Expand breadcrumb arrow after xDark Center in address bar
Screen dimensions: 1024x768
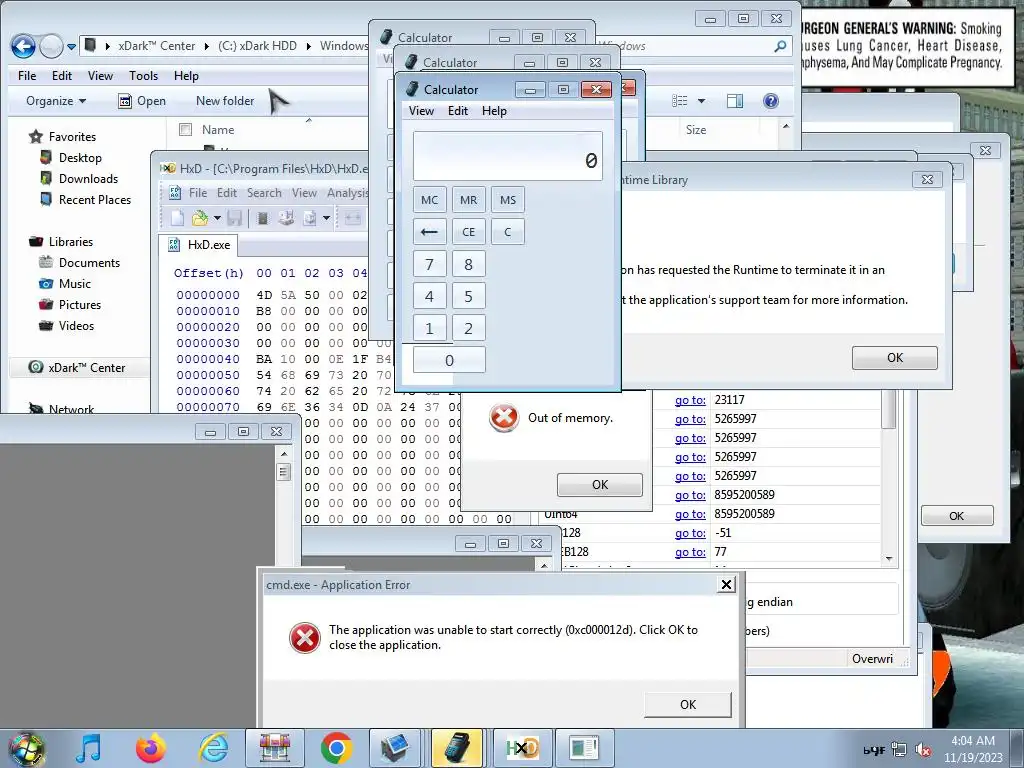tap(206, 46)
